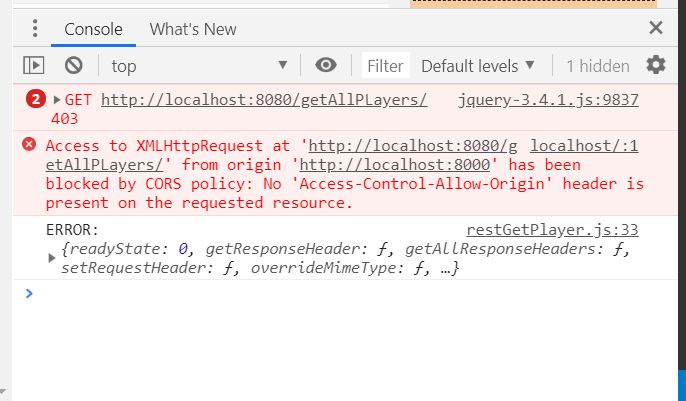
Task: Open jquery-3.4.1.js:9837 source link
Action: point(548,100)
